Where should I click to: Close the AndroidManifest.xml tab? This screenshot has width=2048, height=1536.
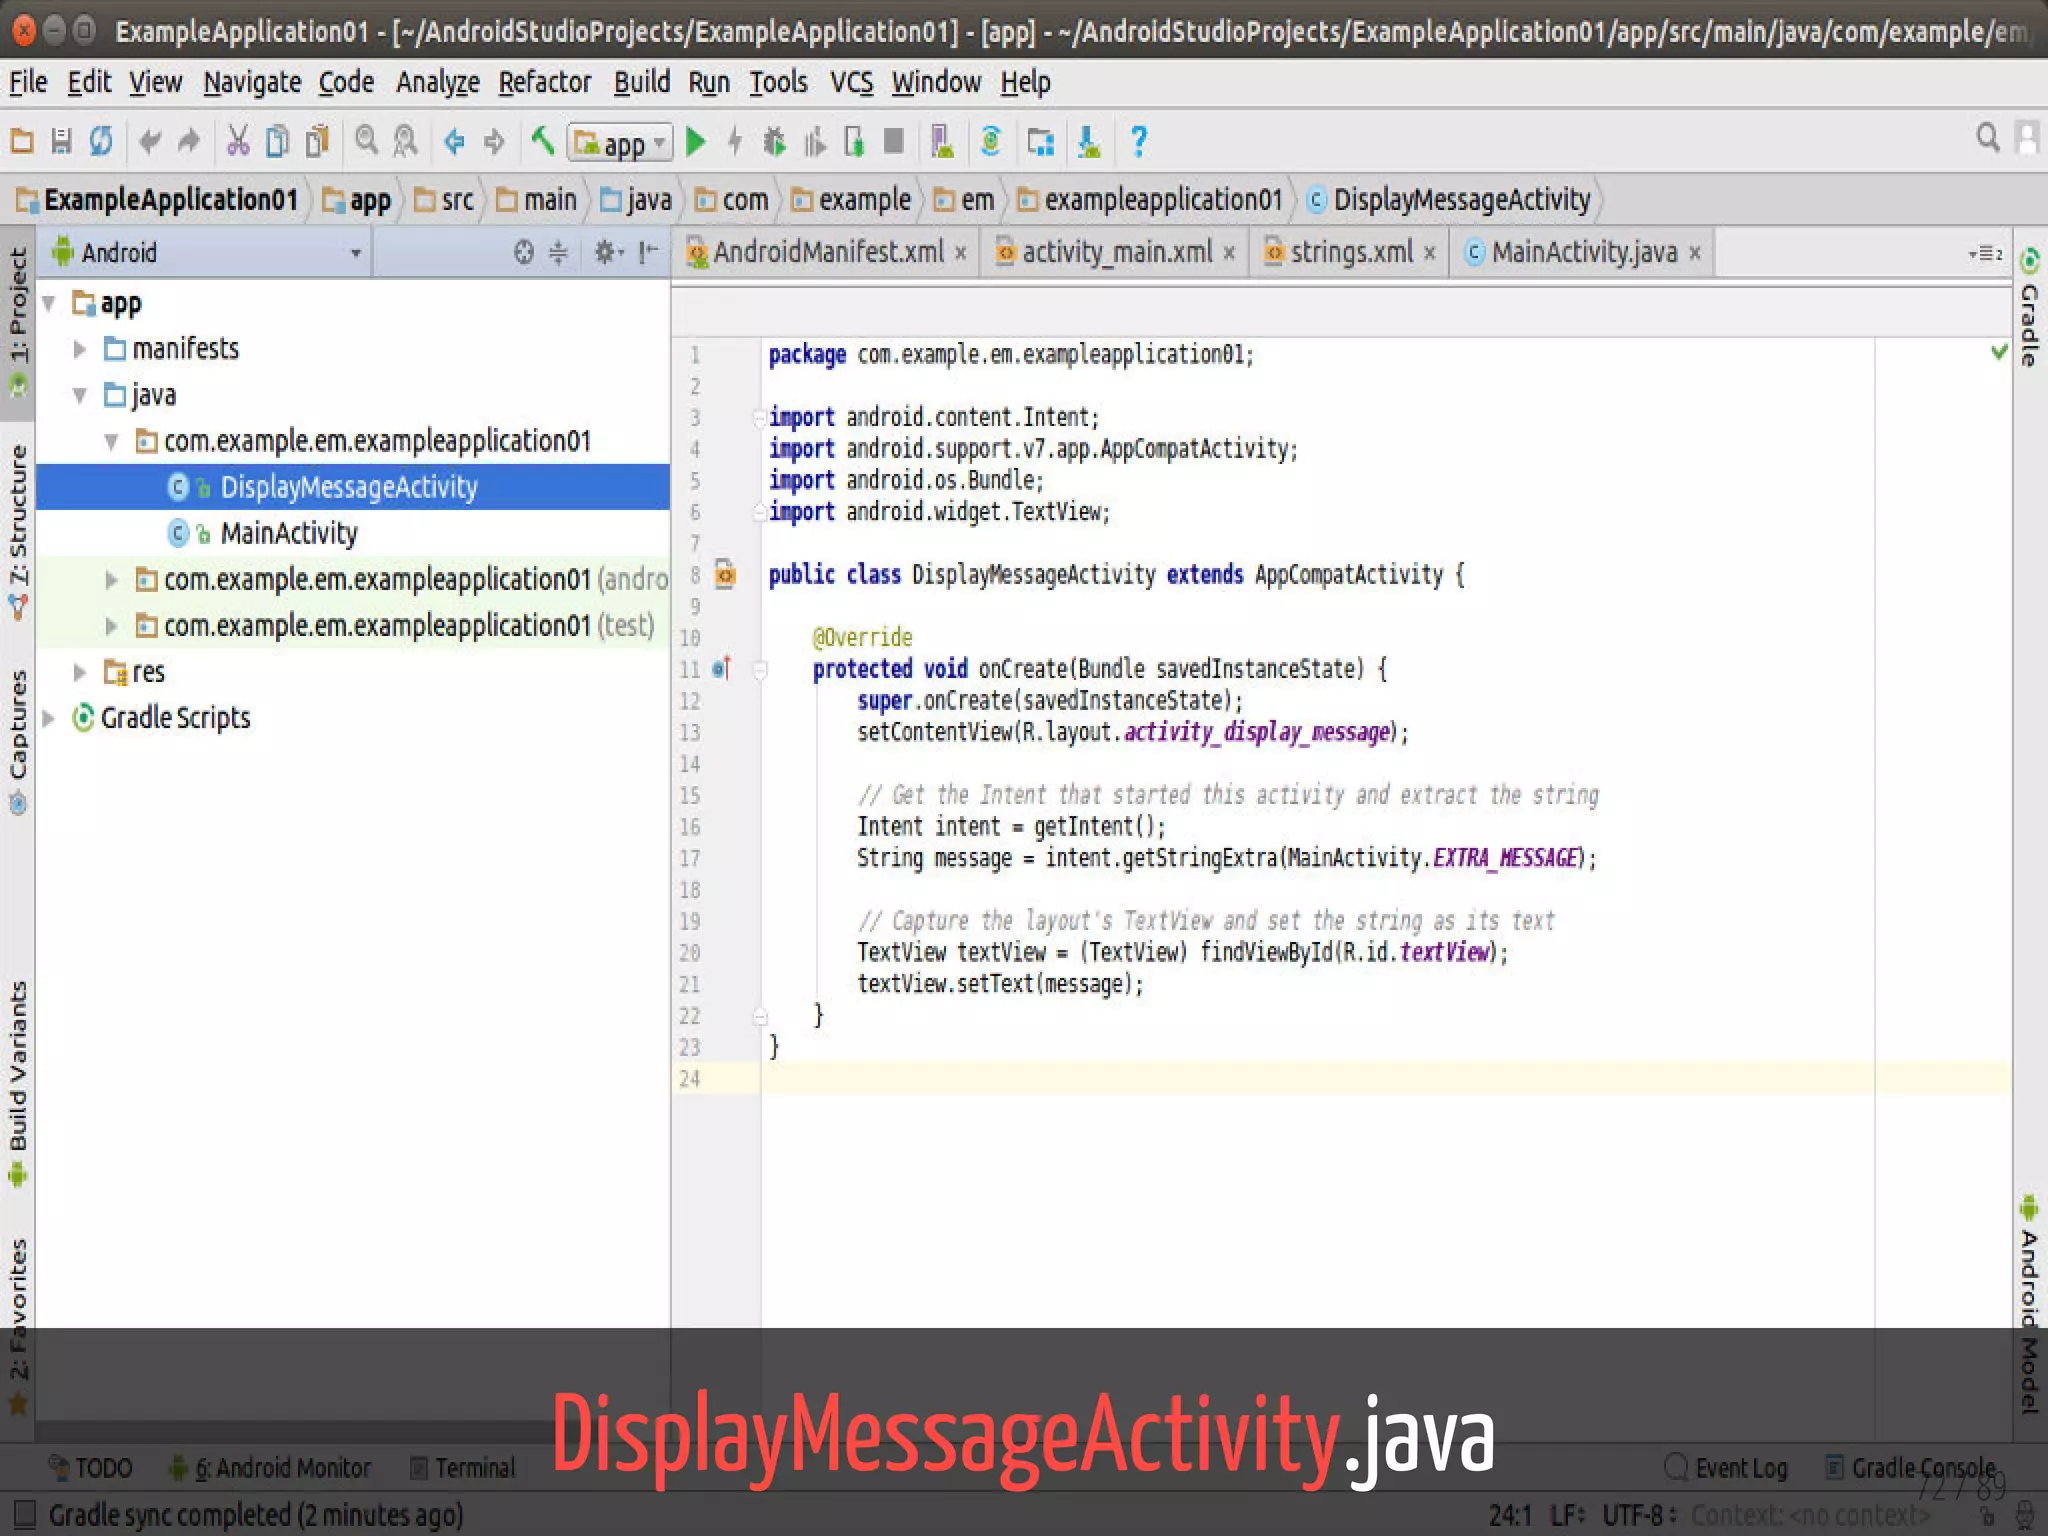click(x=960, y=253)
